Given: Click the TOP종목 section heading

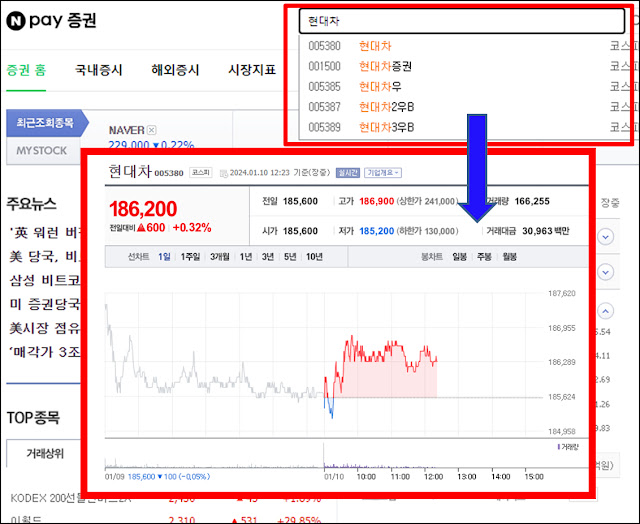Looking at the screenshot, I should tap(33, 417).
